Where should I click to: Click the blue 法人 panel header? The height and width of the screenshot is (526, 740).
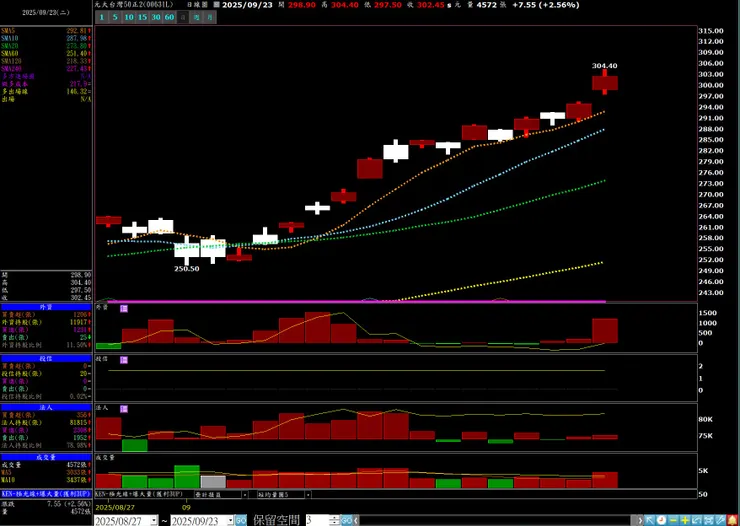pyautogui.click(x=46, y=407)
